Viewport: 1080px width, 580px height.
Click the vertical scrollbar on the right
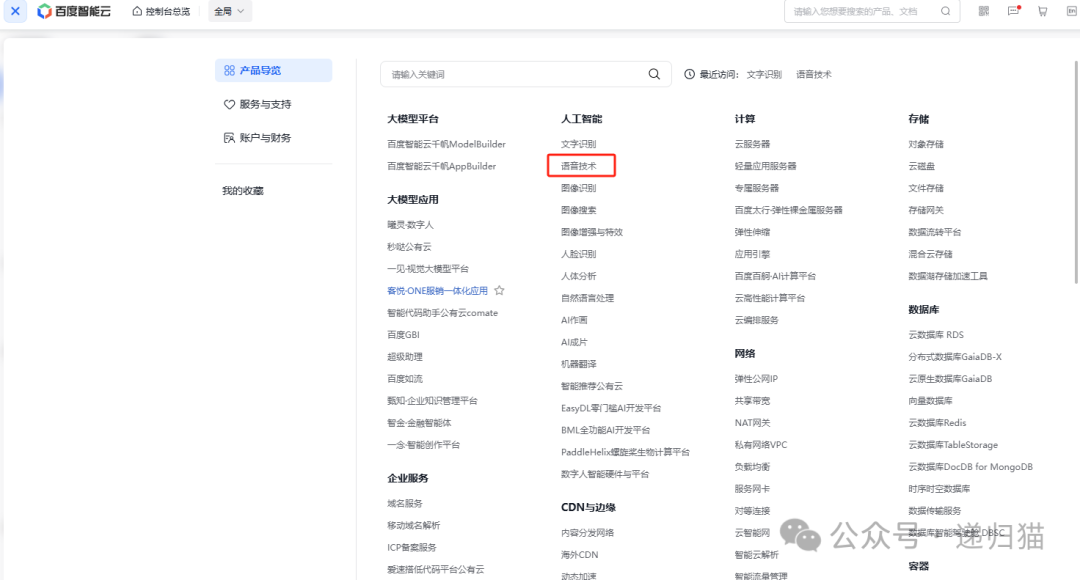pos(1076,172)
